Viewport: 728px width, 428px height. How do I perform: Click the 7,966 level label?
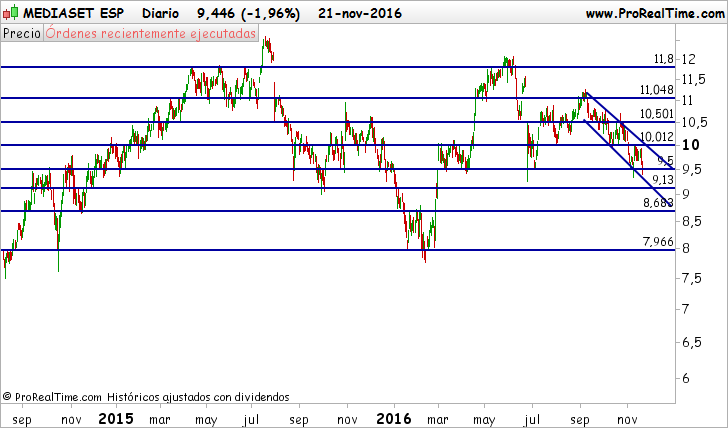click(658, 241)
